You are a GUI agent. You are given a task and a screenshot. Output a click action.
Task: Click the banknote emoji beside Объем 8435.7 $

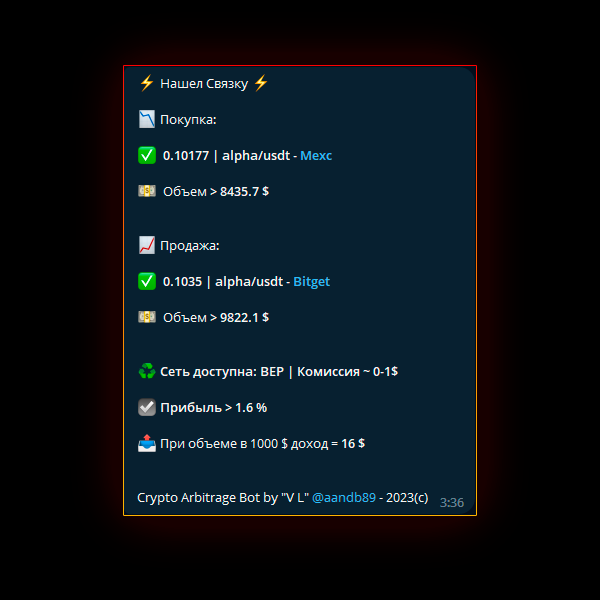coord(147,191)
